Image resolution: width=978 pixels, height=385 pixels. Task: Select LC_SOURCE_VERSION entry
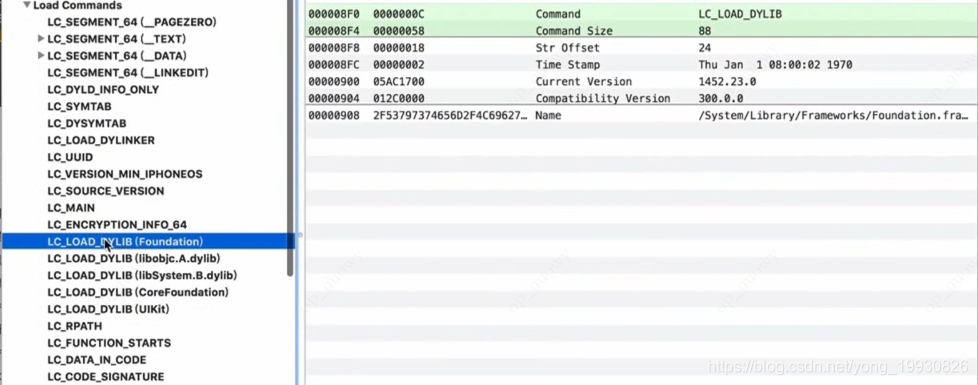coord(105,191)
